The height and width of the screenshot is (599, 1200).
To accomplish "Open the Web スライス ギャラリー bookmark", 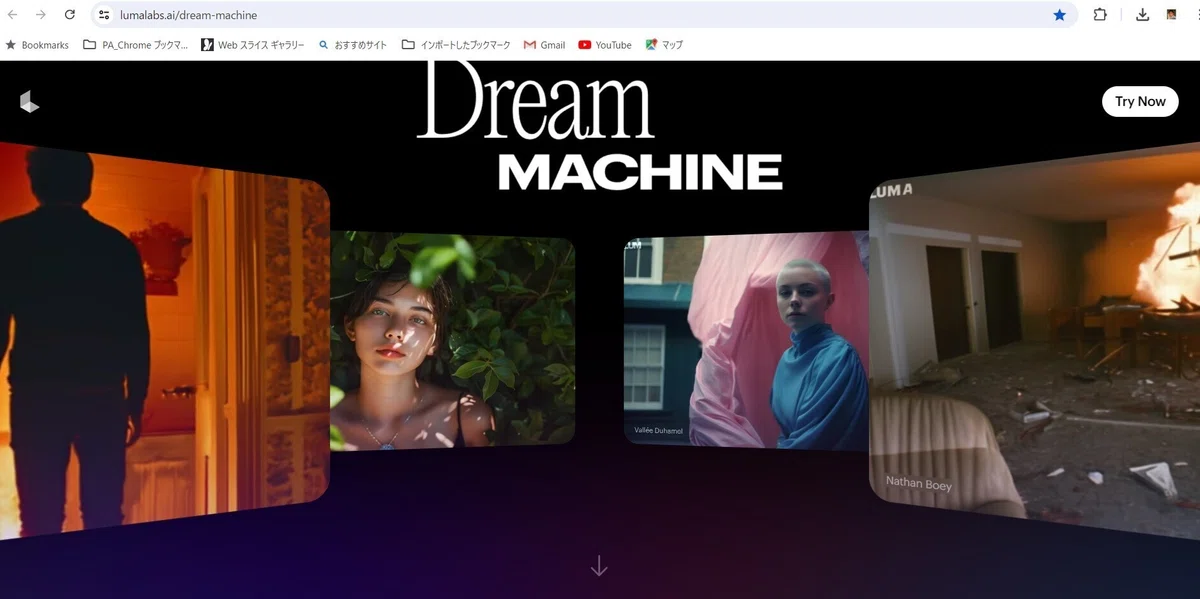I will click(x=253, y=45).
